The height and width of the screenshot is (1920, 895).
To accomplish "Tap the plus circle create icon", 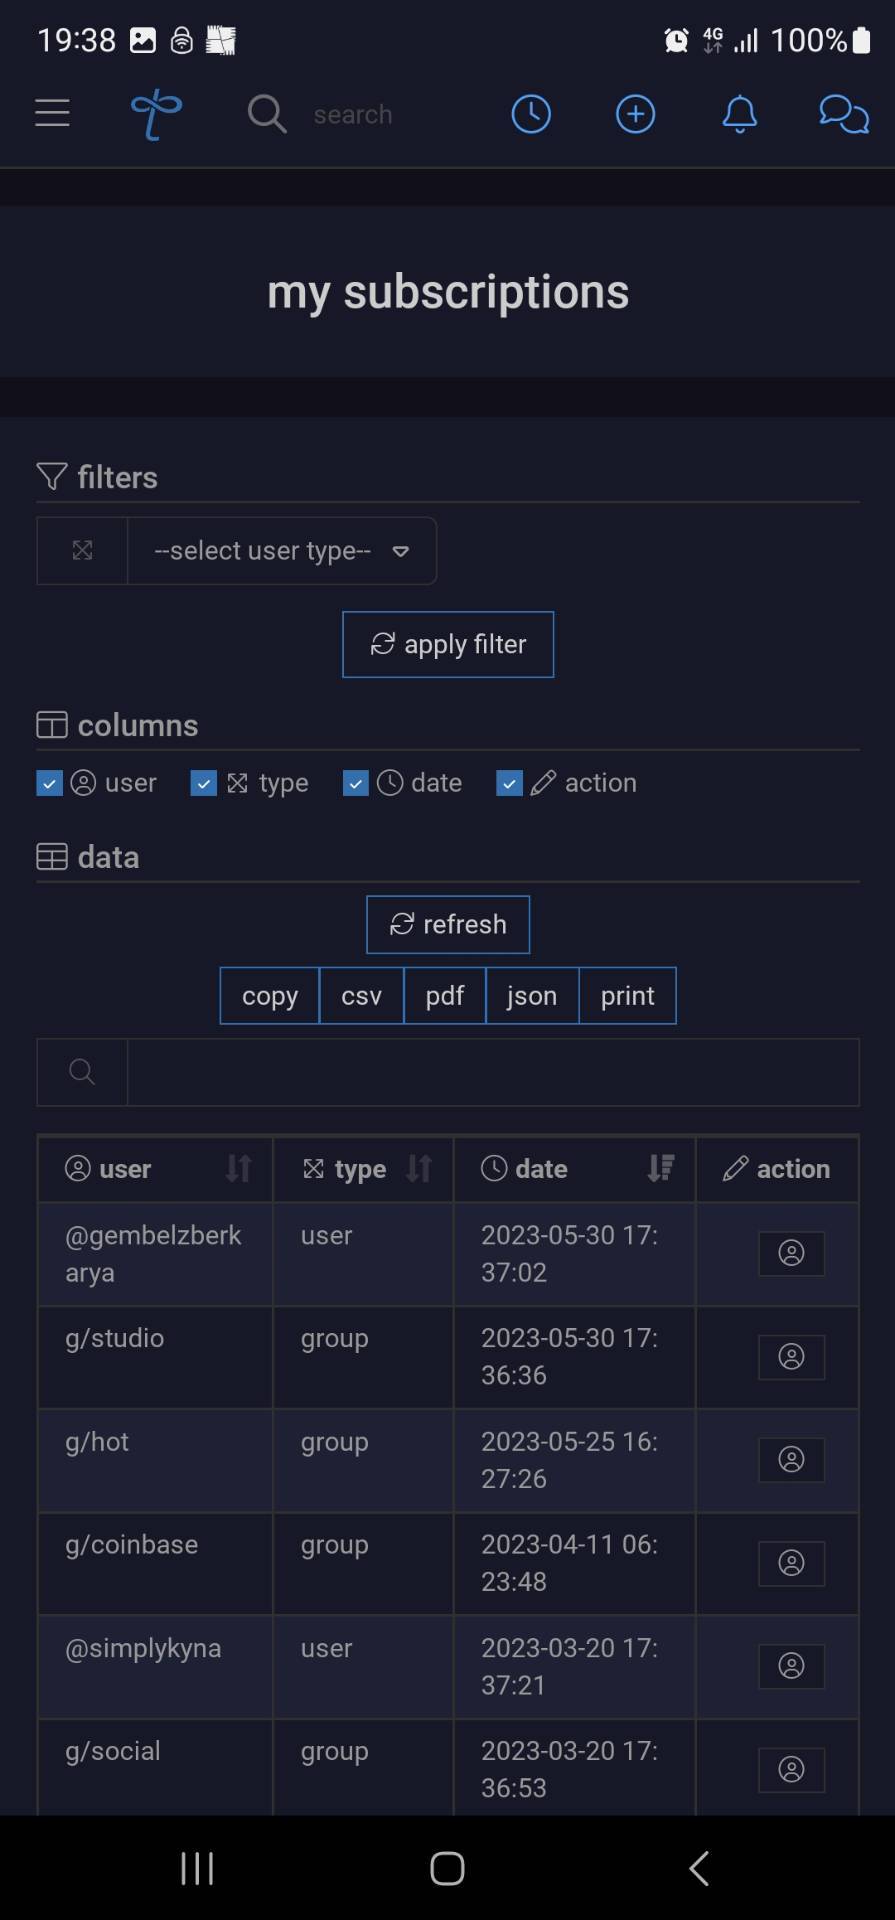I will point(635,114).
